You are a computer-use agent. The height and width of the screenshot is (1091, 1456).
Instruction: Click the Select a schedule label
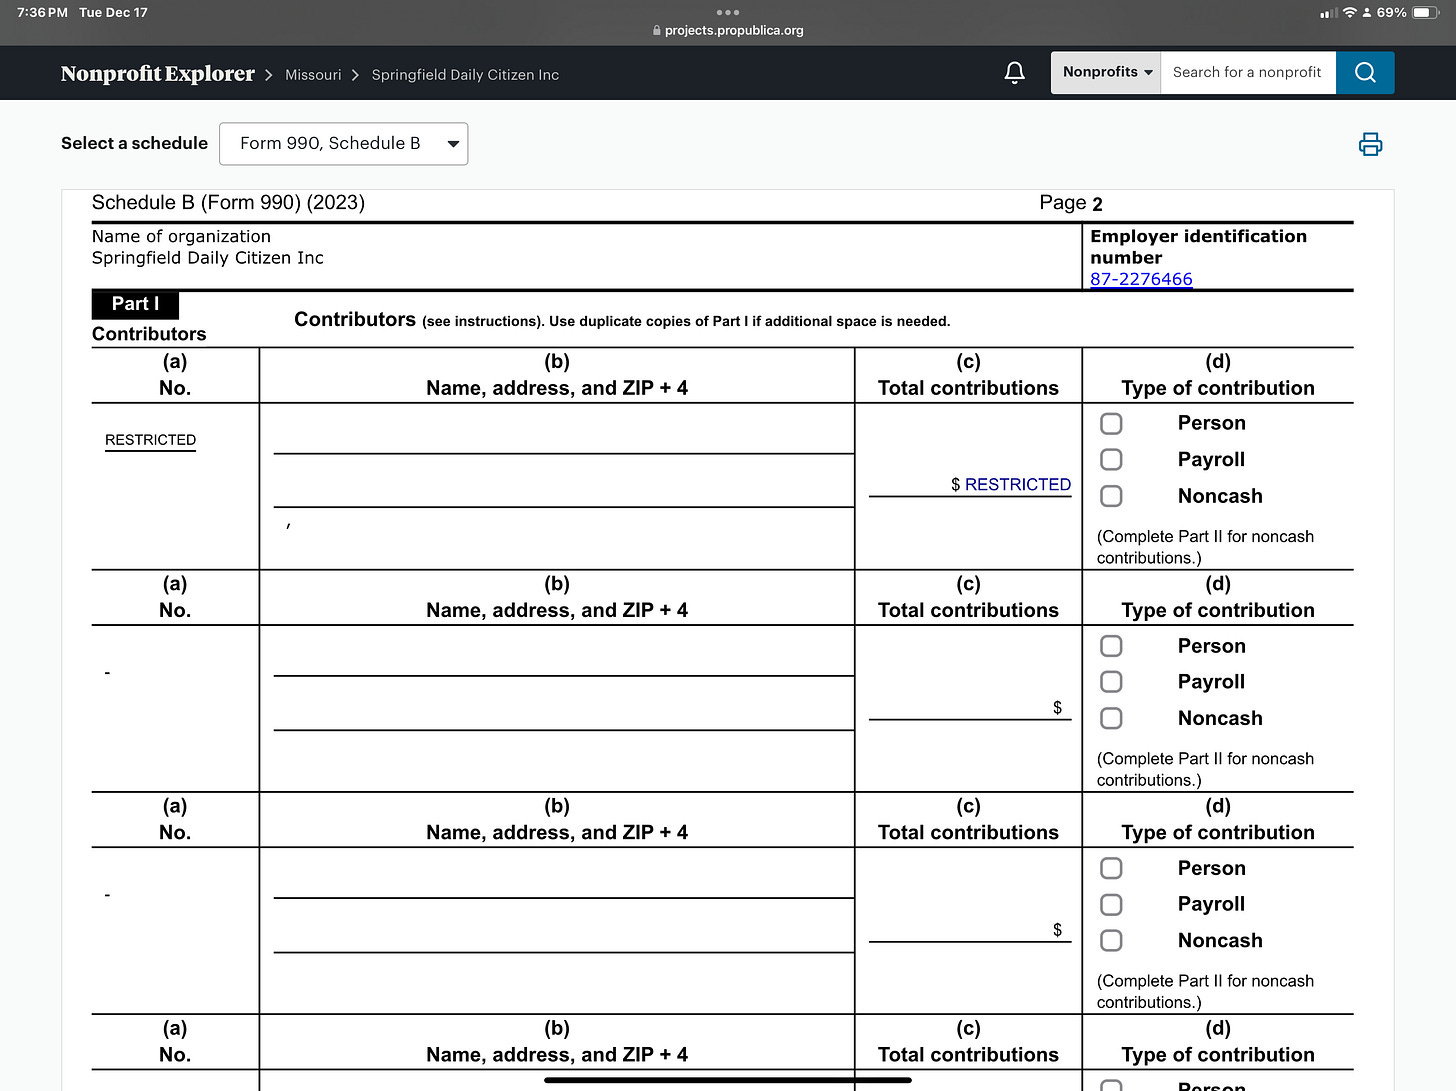(134, 143)
